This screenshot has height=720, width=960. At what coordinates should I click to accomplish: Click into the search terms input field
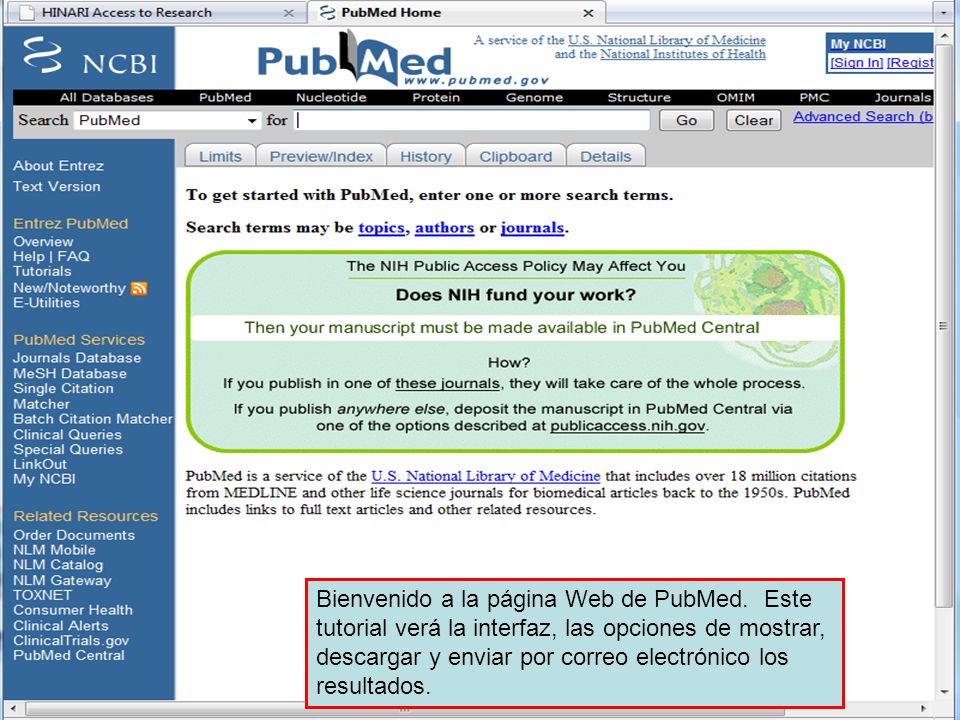pyautogui.click(x=471, y=121)
